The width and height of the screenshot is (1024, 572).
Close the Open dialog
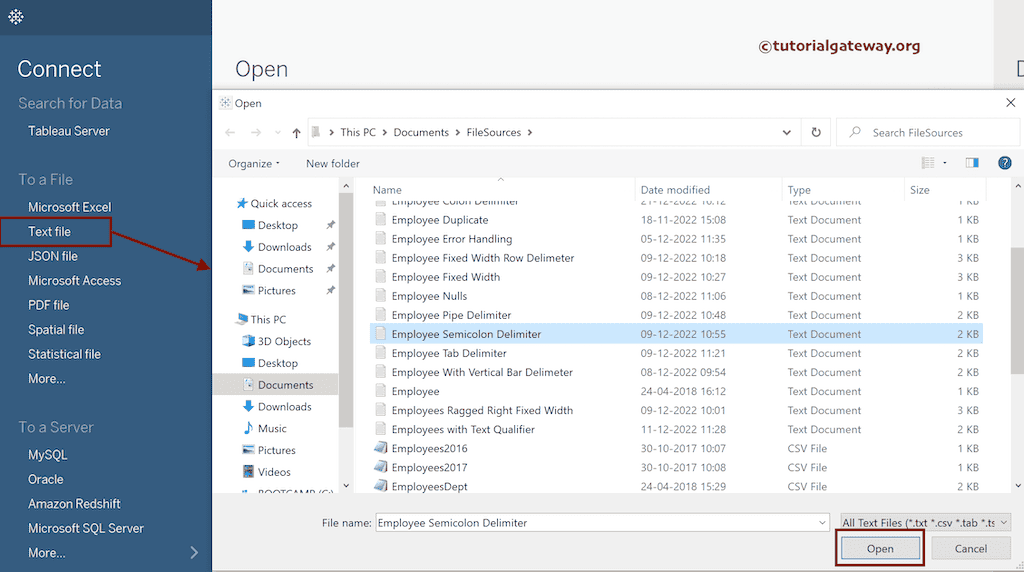click(x=1010, y=103)
